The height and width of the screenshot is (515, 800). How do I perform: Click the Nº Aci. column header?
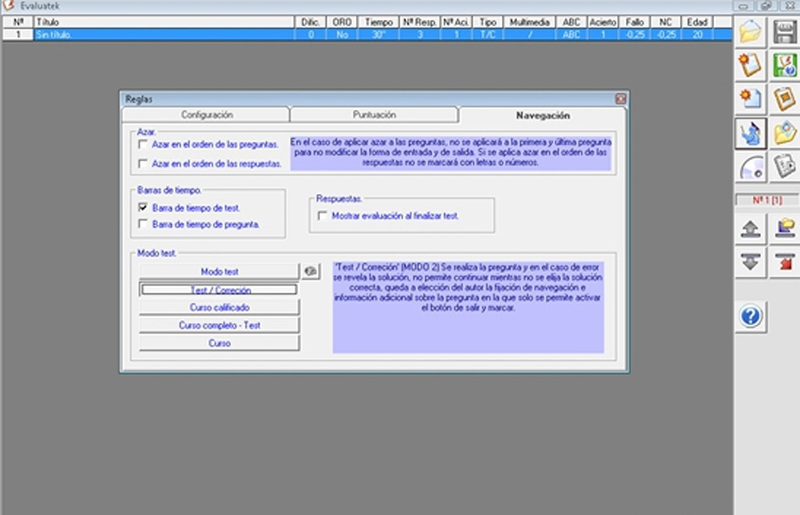coord(456,22)
